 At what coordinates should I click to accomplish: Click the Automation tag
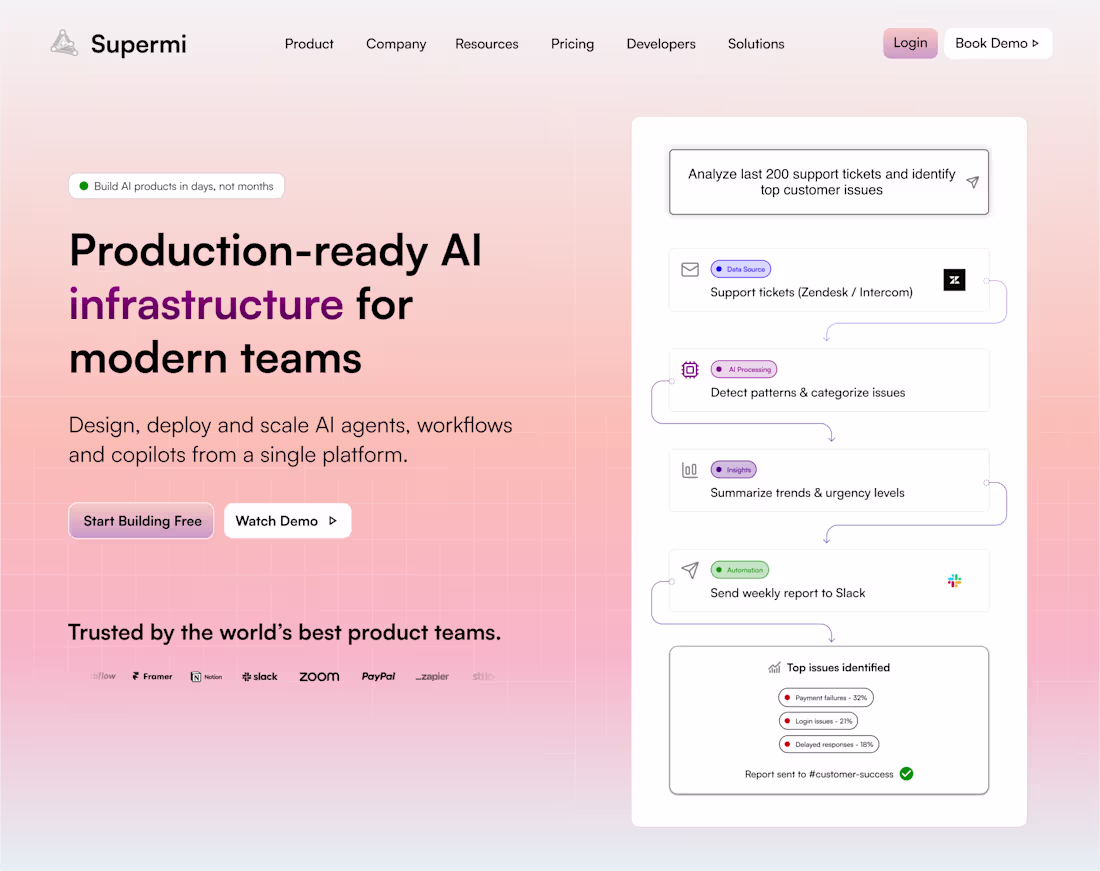coord(739,569)
